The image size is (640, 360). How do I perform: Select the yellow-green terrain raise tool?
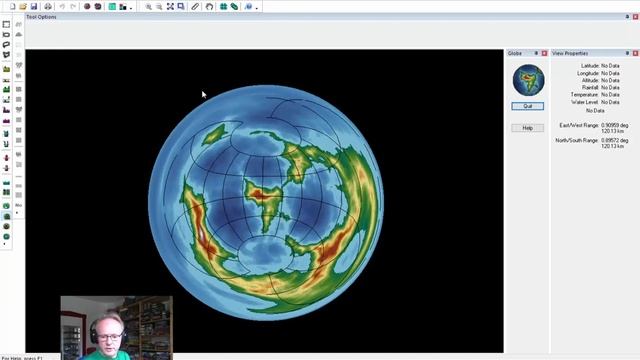(6, 69)
